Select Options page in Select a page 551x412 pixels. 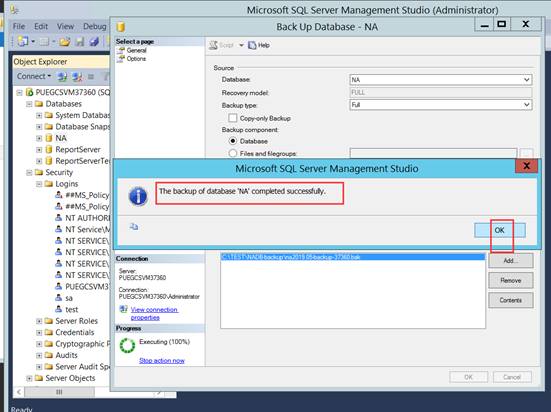tap(136, 59)
